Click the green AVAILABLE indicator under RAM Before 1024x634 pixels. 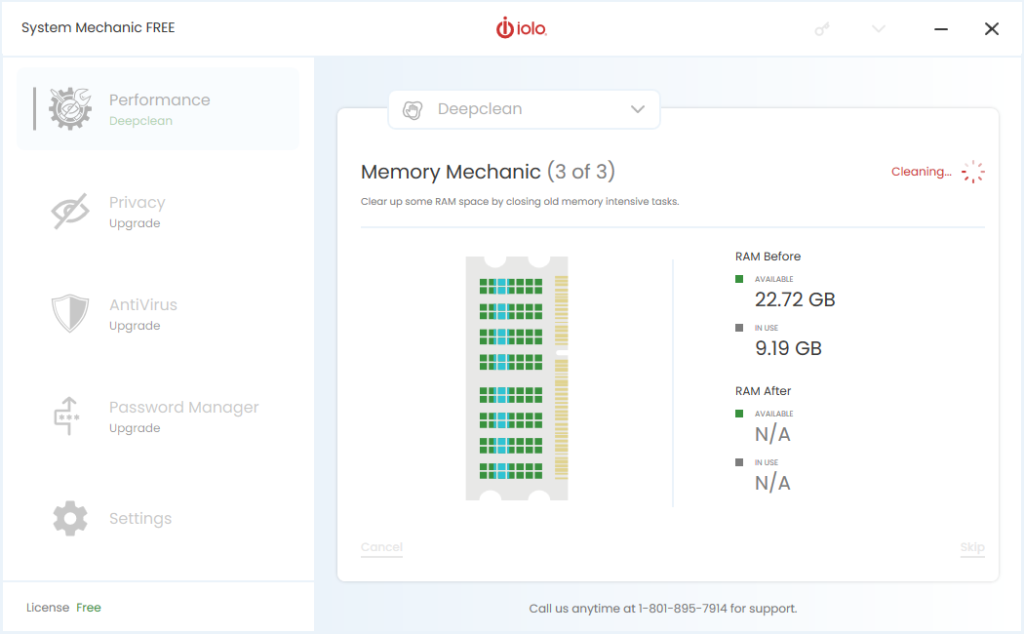coord(741,278)
